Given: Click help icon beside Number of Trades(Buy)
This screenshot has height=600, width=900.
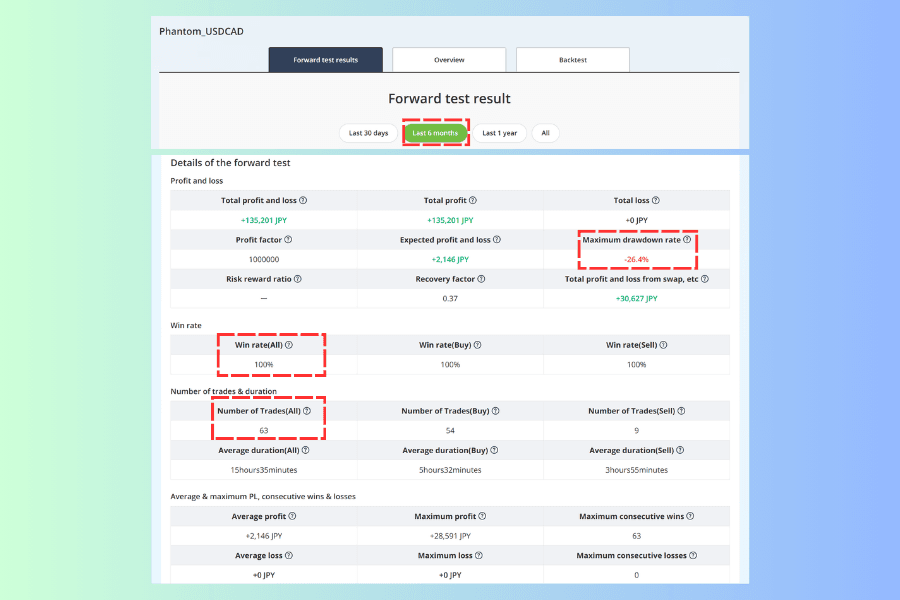Looking at the screenshot, I should pyautogui.click(x=496, y=411).
